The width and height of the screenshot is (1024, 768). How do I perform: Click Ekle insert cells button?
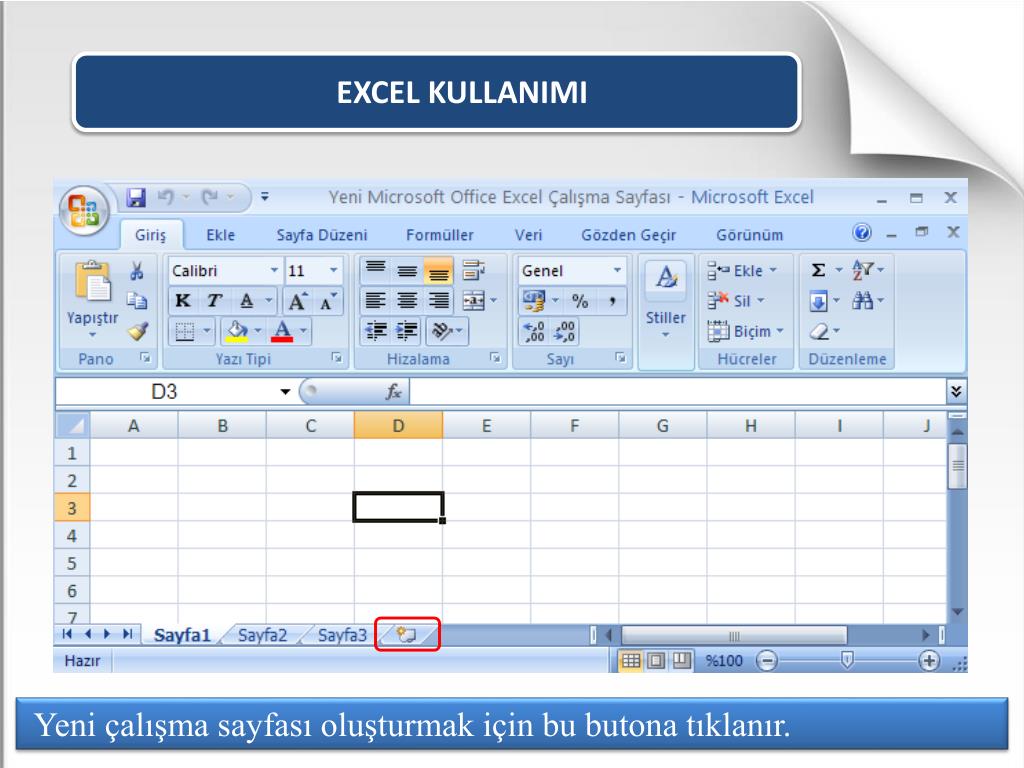tap(742, 270)
